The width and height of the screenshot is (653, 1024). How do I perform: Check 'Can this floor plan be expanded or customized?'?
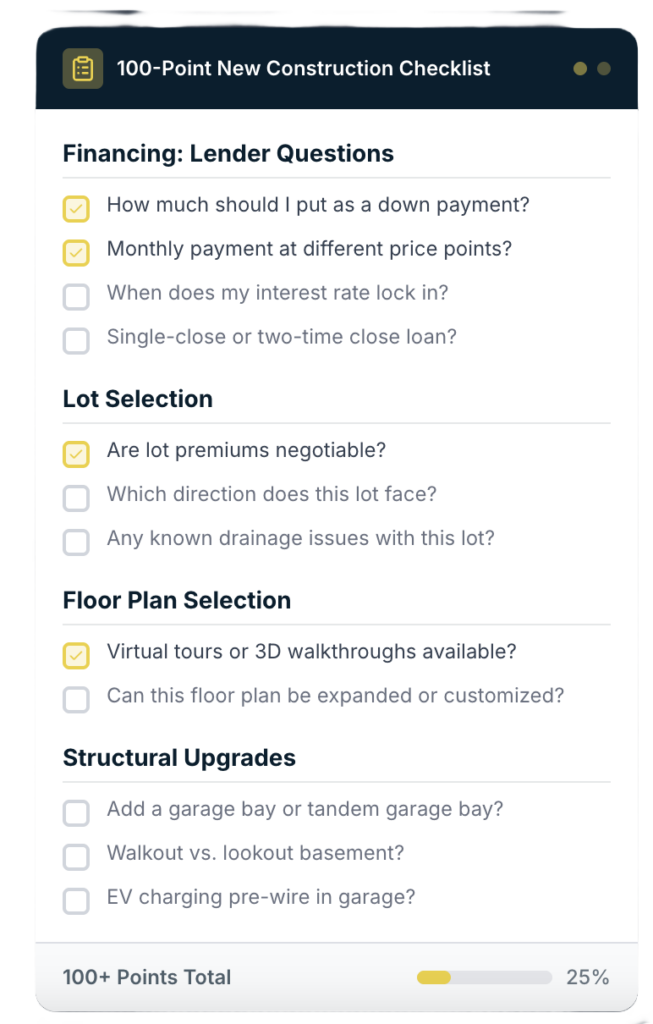[76, 698]
